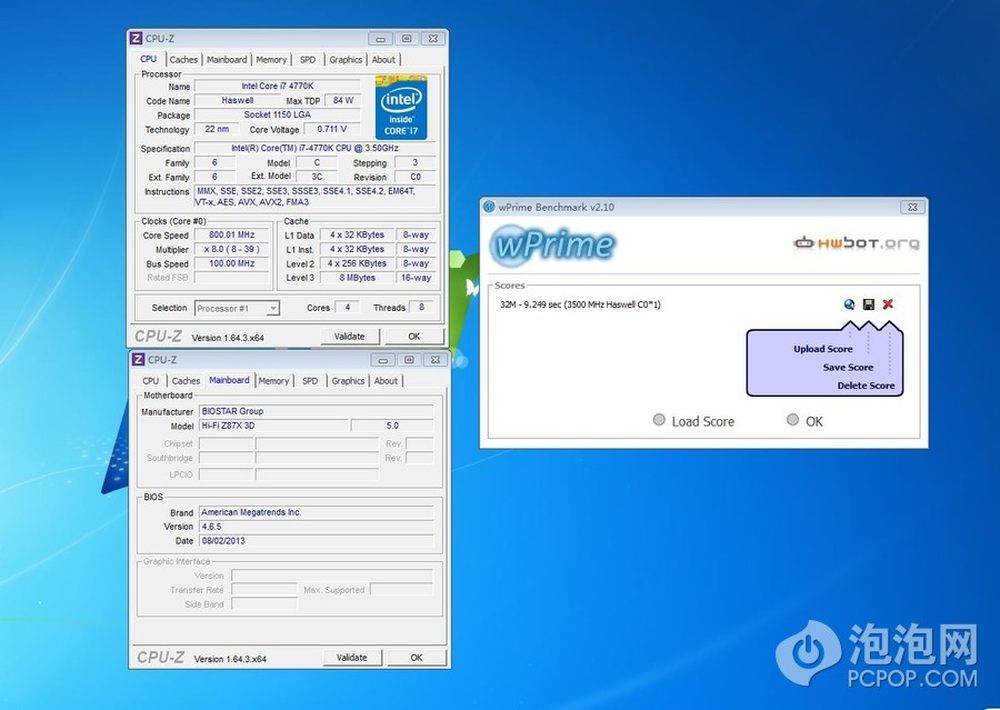Click the Intel Core i7 logo badge
Viewport: 1000px width, 710px height.
coord(401,108)
